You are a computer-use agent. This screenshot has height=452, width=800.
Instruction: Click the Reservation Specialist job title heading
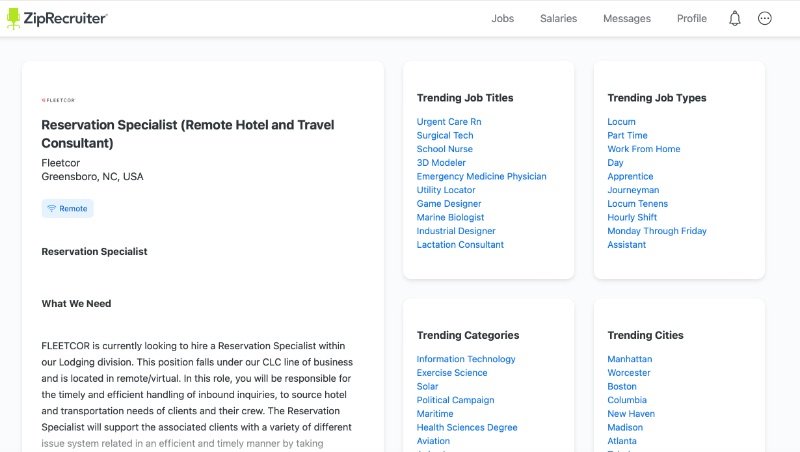188,134
